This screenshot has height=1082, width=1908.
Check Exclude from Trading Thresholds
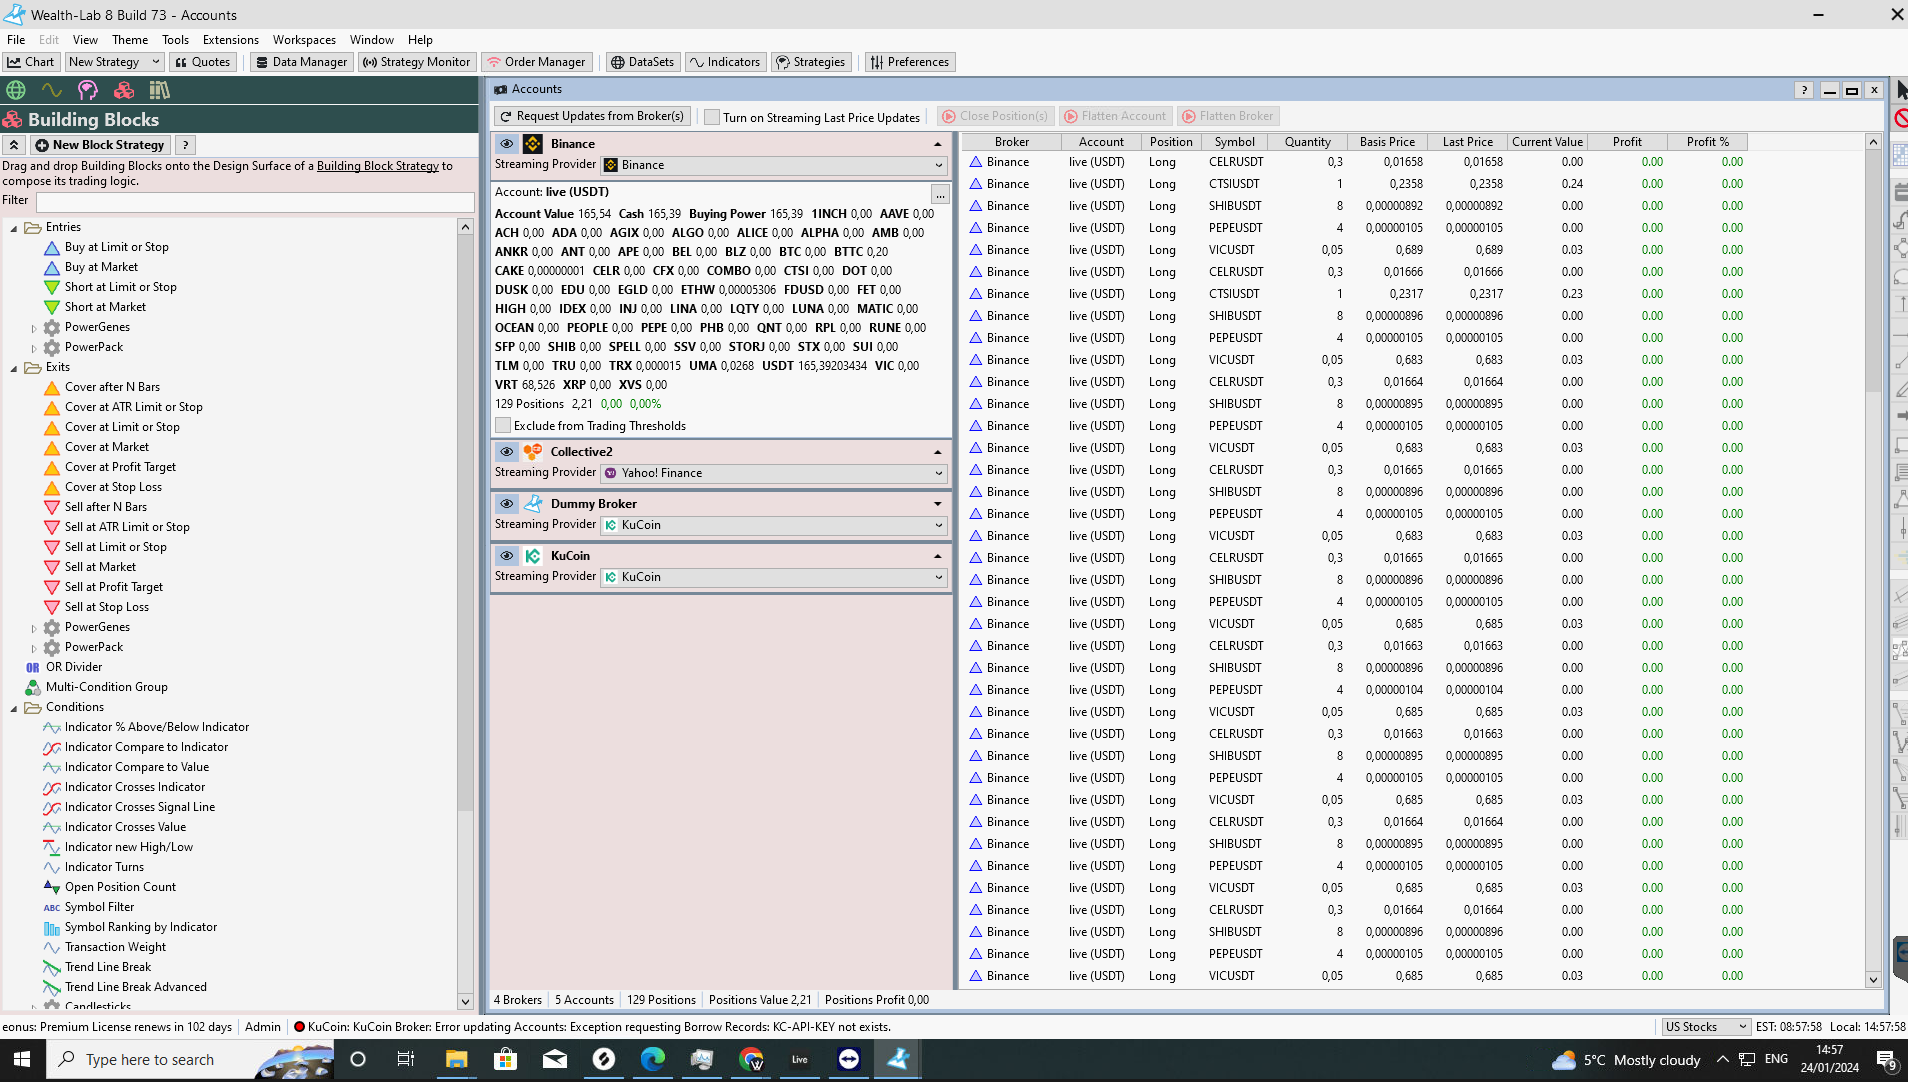pos(503,426)
